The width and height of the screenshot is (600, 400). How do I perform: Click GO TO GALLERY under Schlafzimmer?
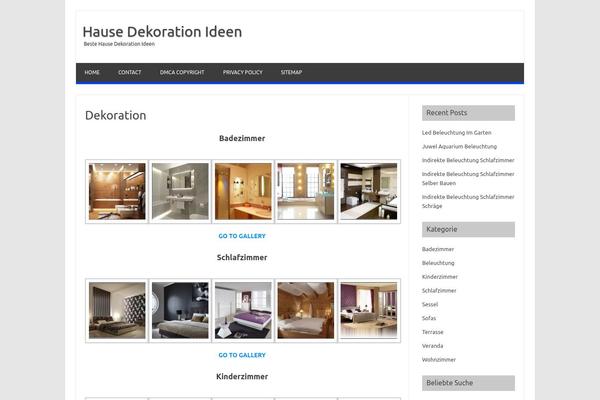[x=242, y=355]
